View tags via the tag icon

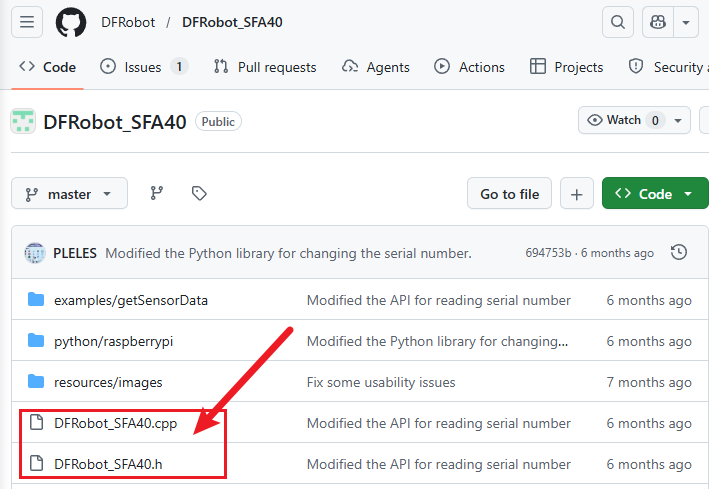click(199, 193)
